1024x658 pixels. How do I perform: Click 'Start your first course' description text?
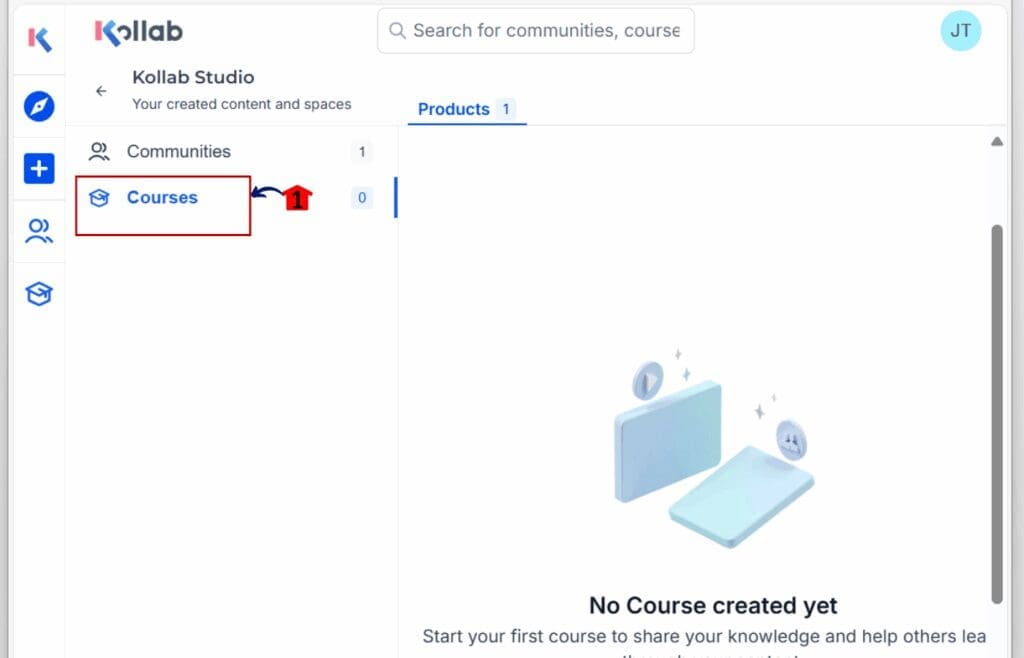click(x=704, y=636)
